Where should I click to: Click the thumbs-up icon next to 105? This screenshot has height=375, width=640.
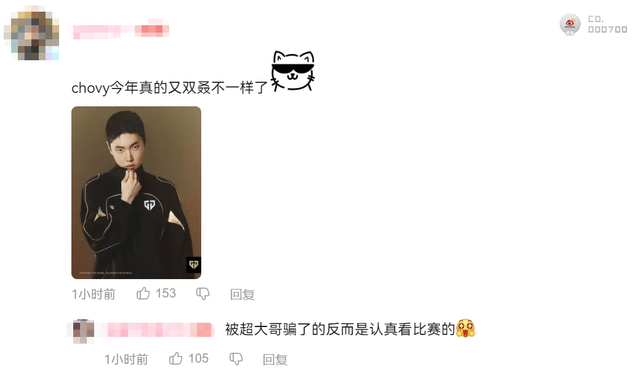pyautogui.click(x=176, y=358)
